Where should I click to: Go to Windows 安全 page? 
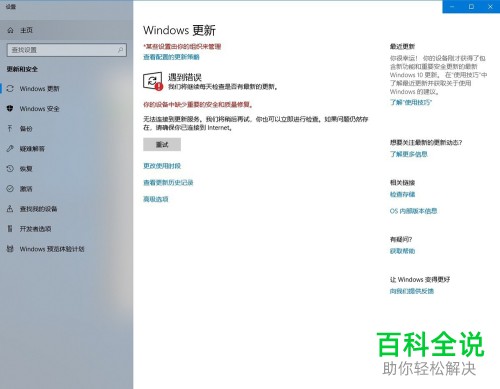(67, 109)
